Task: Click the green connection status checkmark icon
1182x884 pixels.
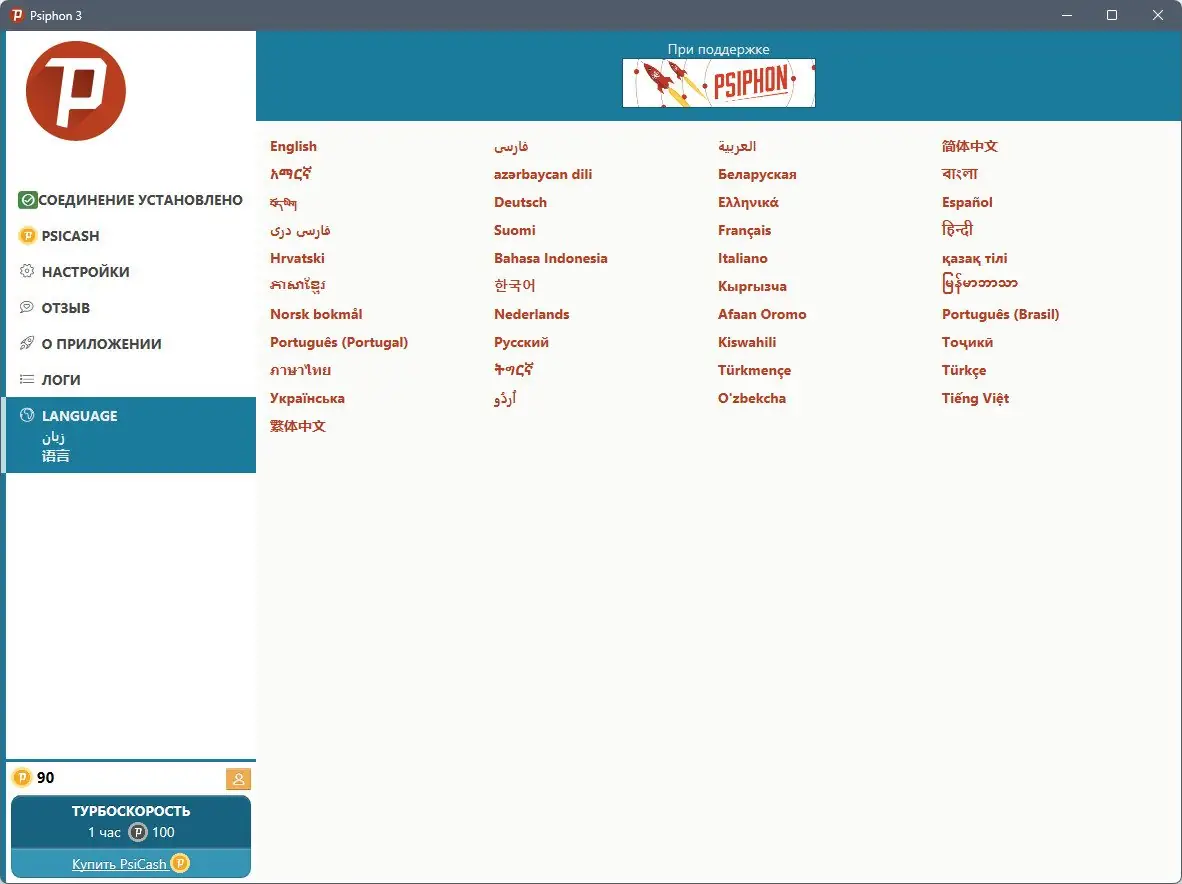Action: tap(29, 199)
